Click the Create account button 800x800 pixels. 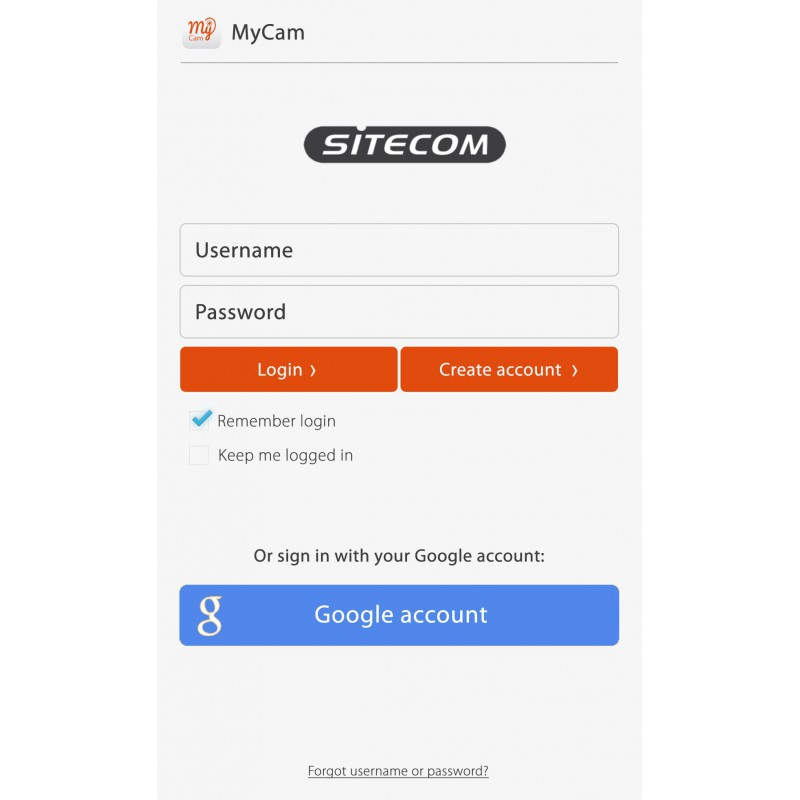tap(509, 369)
